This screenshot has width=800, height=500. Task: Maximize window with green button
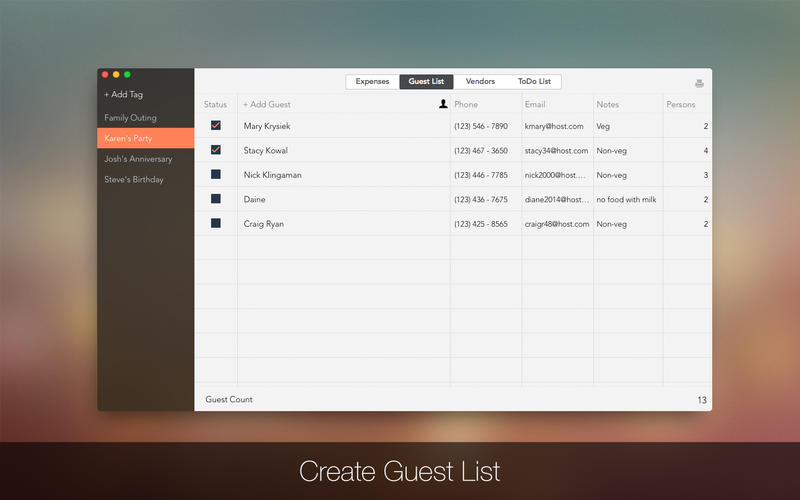click(127, 74)
